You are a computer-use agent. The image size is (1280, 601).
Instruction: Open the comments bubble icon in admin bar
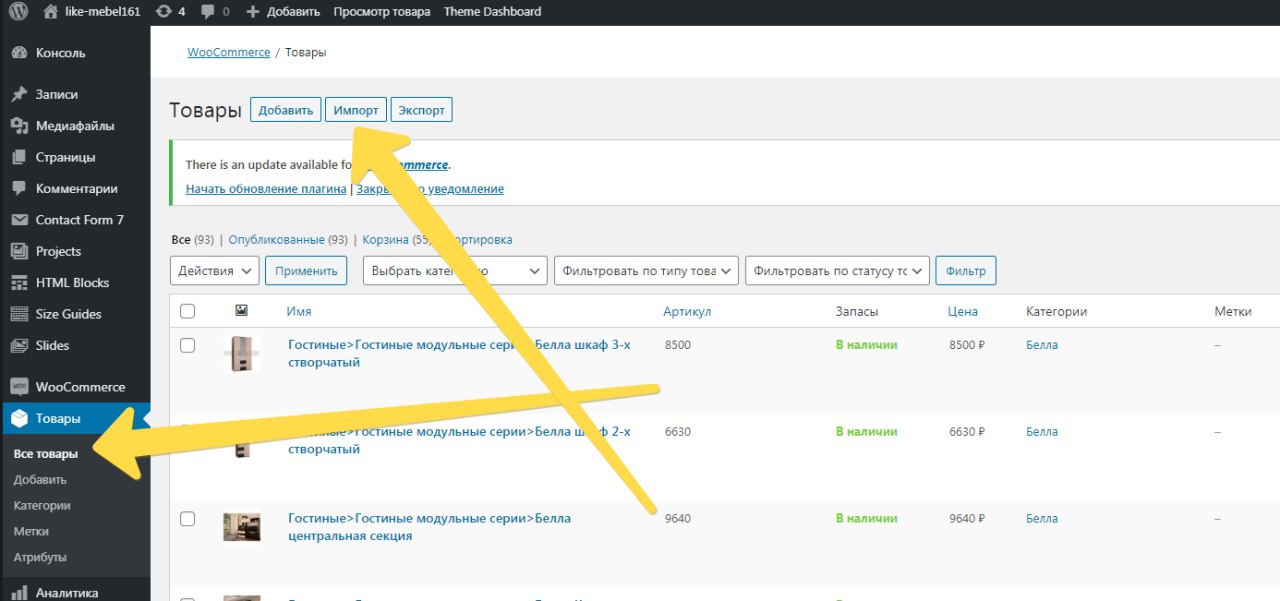click(x=208, y=12)
